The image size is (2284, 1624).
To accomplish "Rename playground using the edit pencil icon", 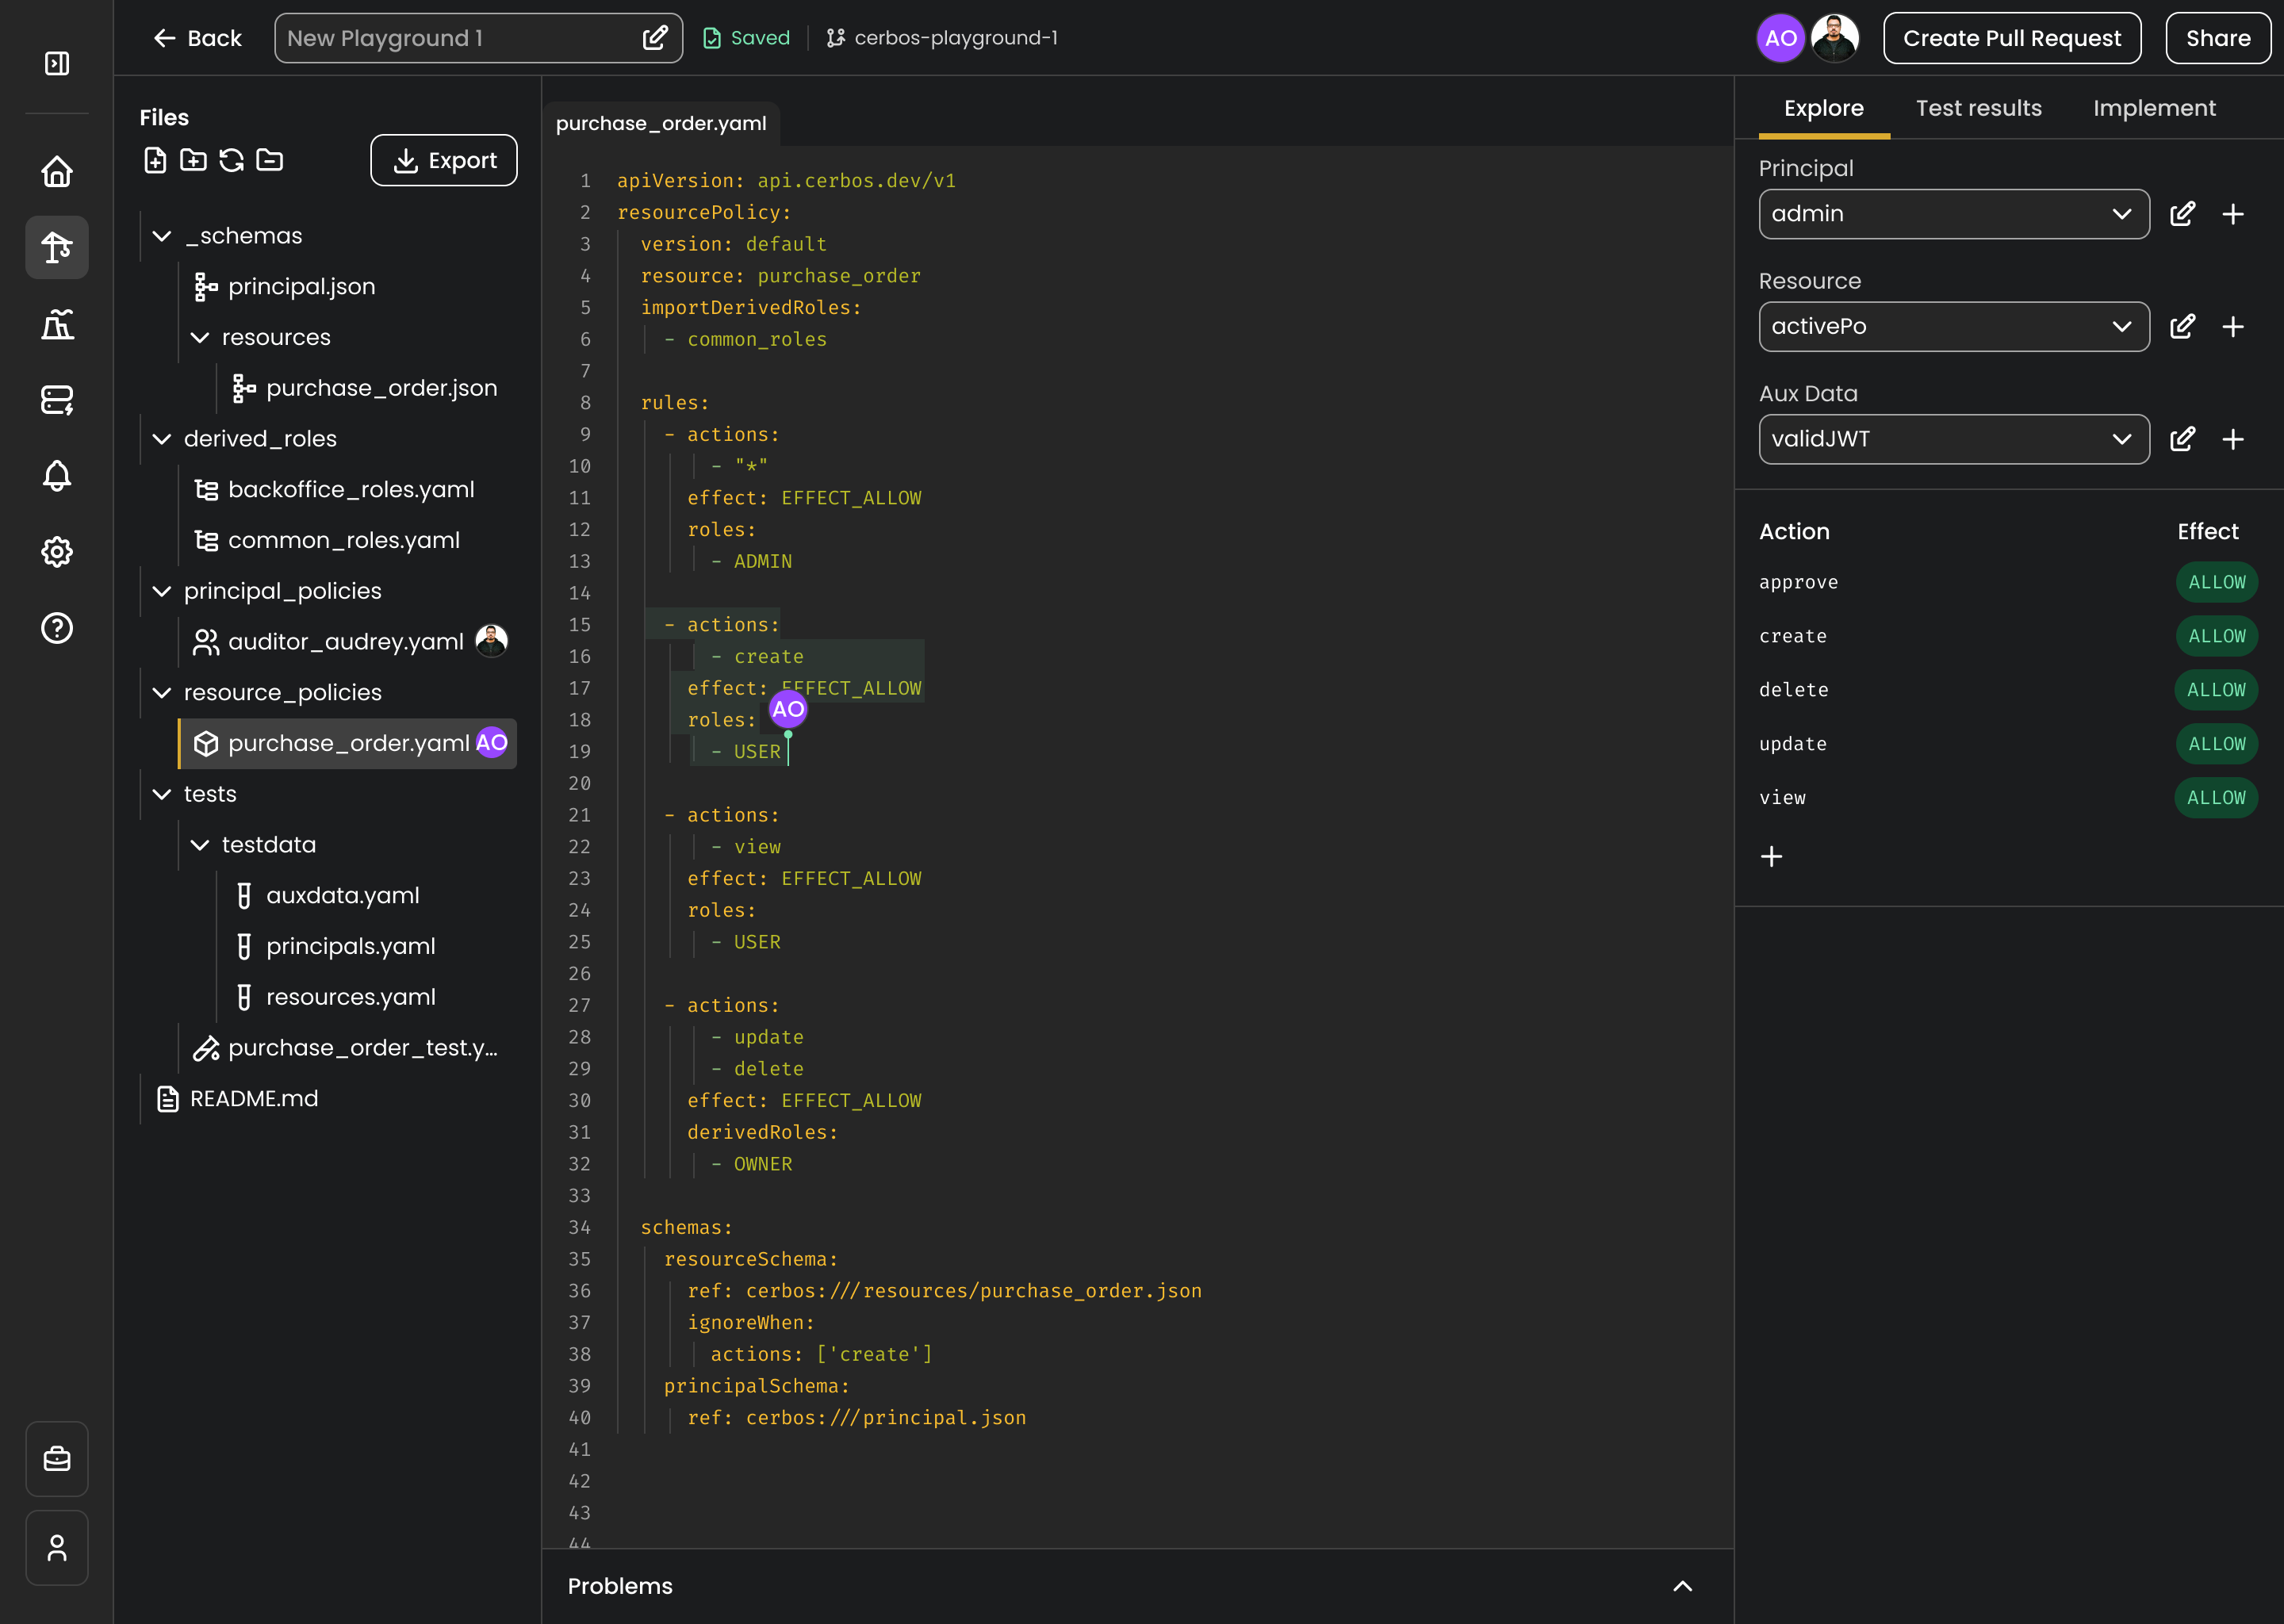I will [656, 37].
